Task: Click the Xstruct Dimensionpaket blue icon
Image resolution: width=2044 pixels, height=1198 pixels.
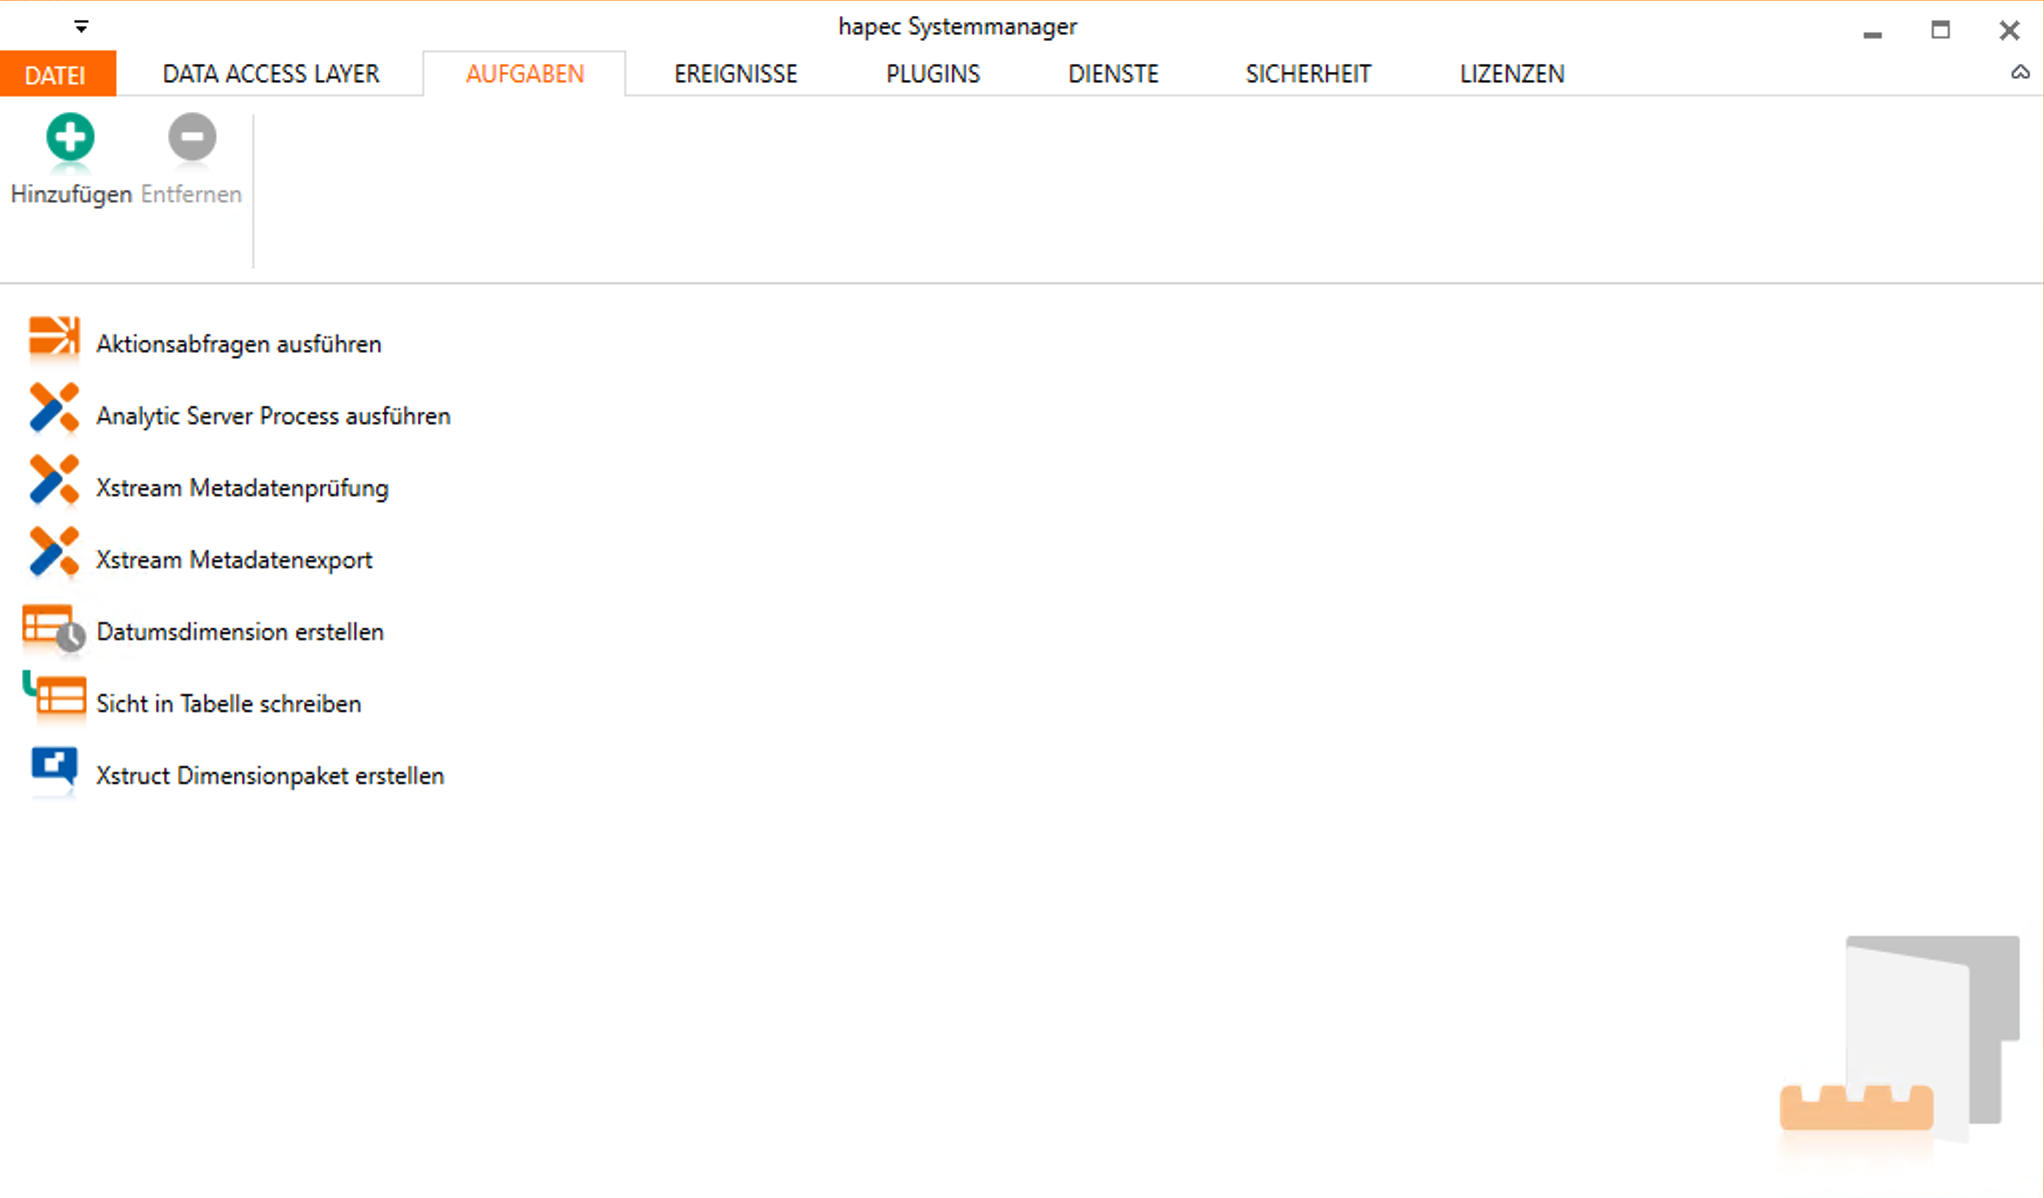Action: click(x=53, y=769)
